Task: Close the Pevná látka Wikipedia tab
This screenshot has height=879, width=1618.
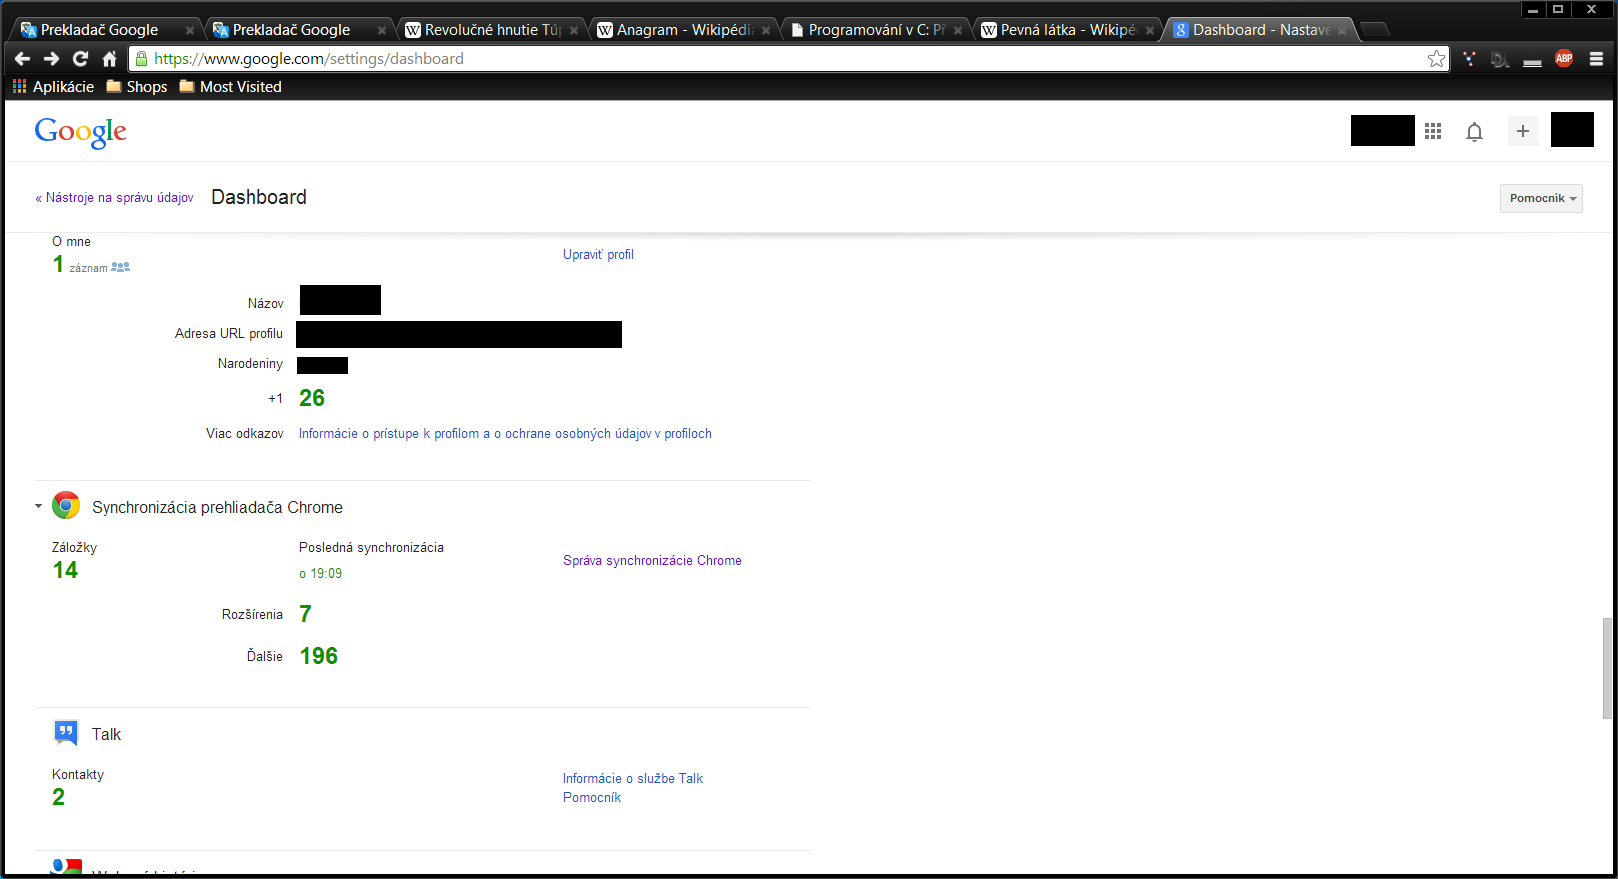Action: 1150,30
